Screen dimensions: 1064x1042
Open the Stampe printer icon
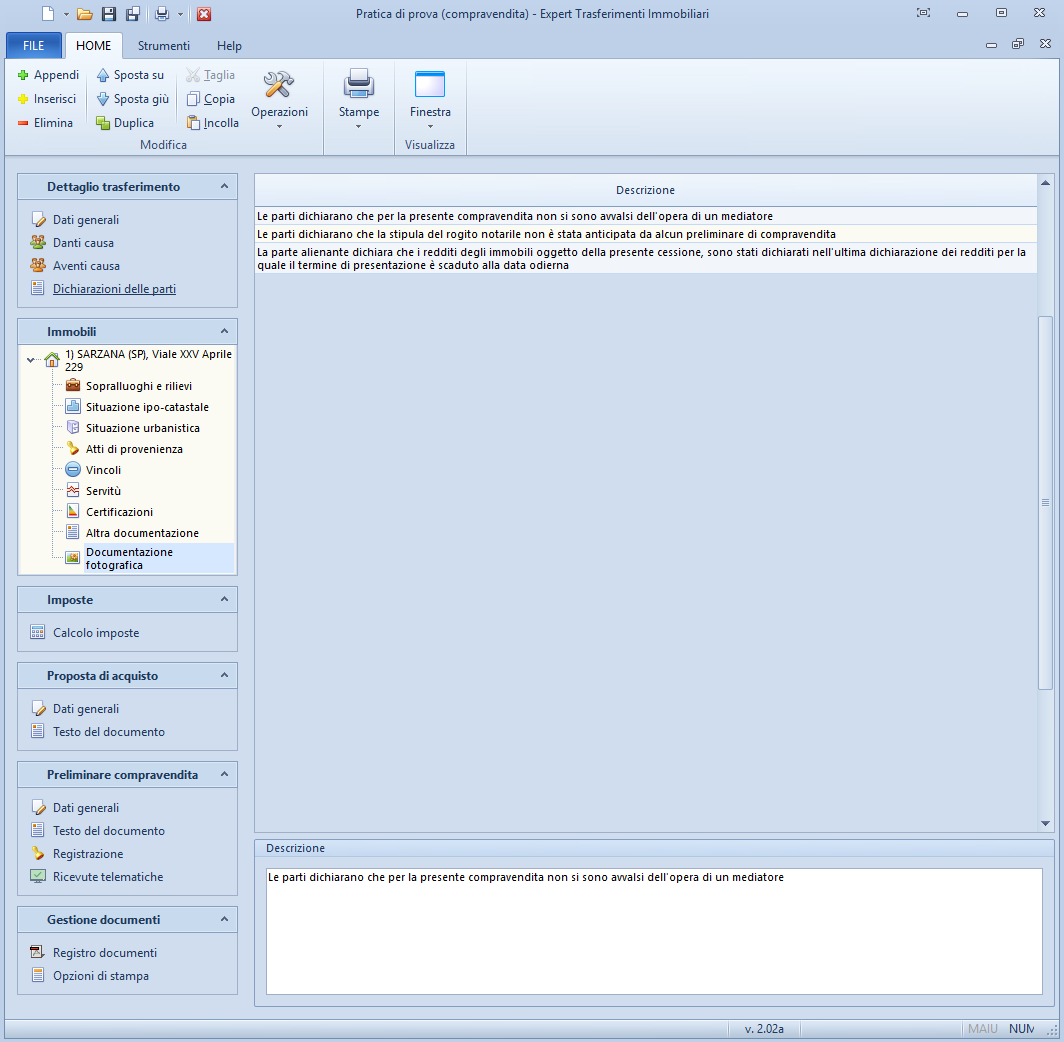358,84
